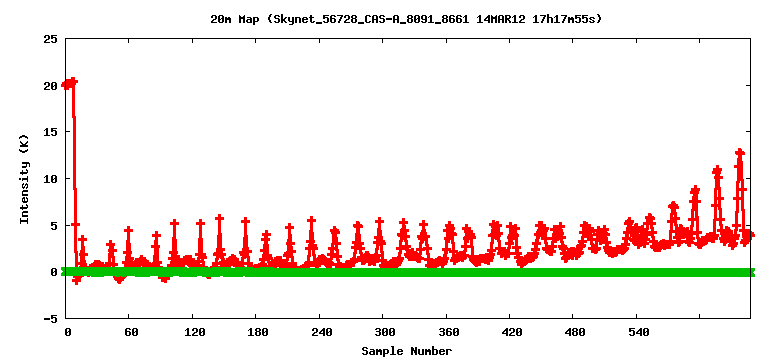This screenshot has width=768, height=360.
Task: Click the y-axis tick label 15
Action: point(51,132)
